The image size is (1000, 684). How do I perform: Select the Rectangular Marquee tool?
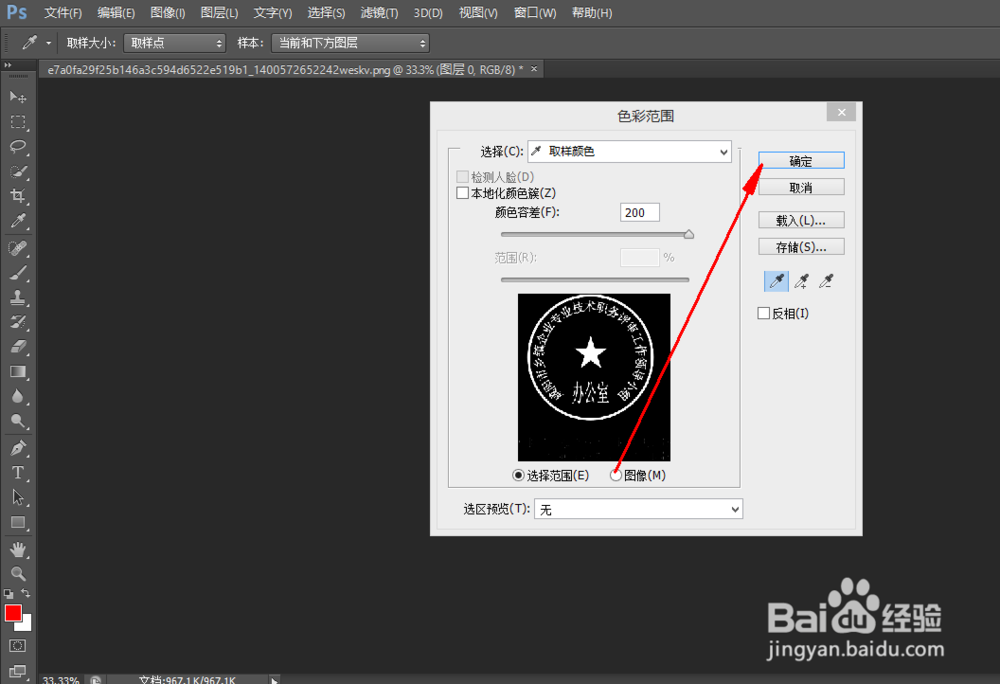point(18,122)
